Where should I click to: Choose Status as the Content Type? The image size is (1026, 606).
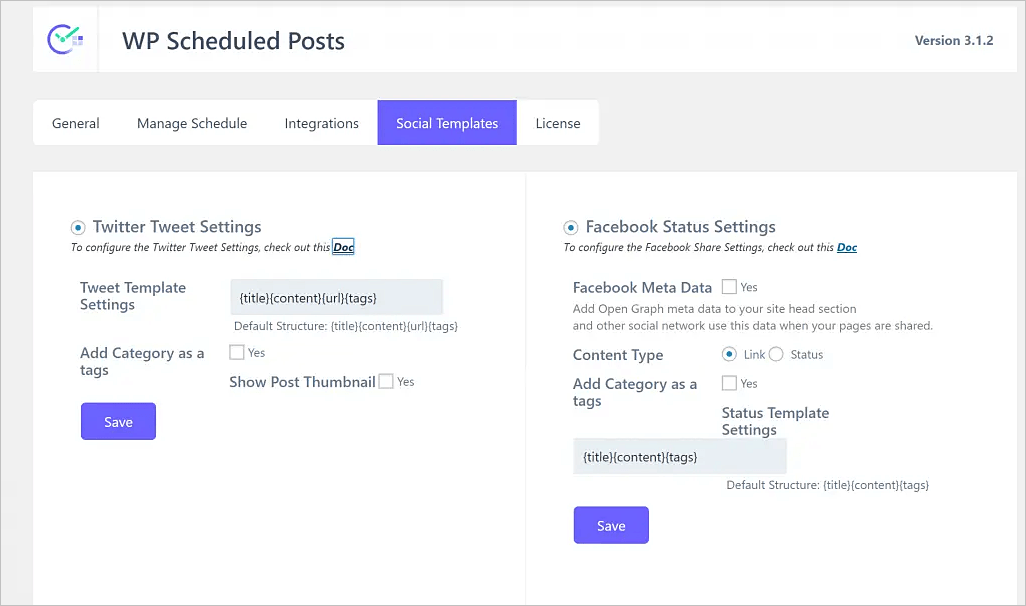(776, 354)
